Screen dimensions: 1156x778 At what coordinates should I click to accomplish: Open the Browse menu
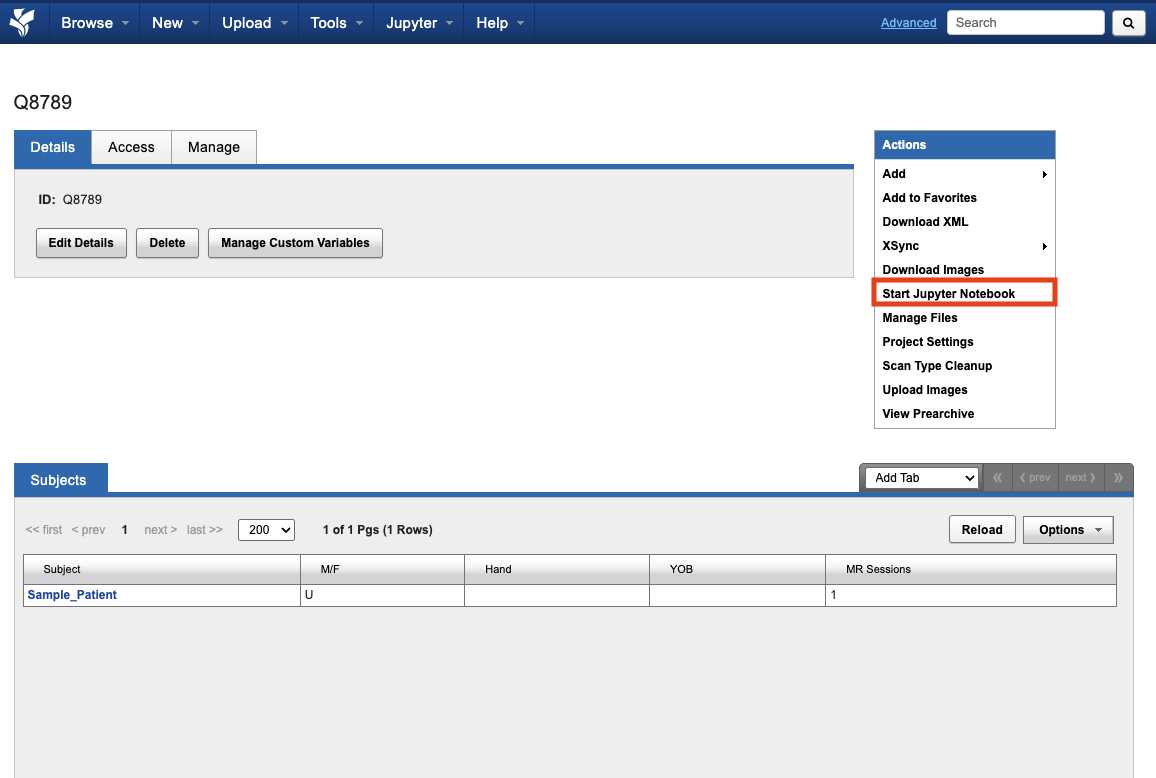click(x=95, y=23)
